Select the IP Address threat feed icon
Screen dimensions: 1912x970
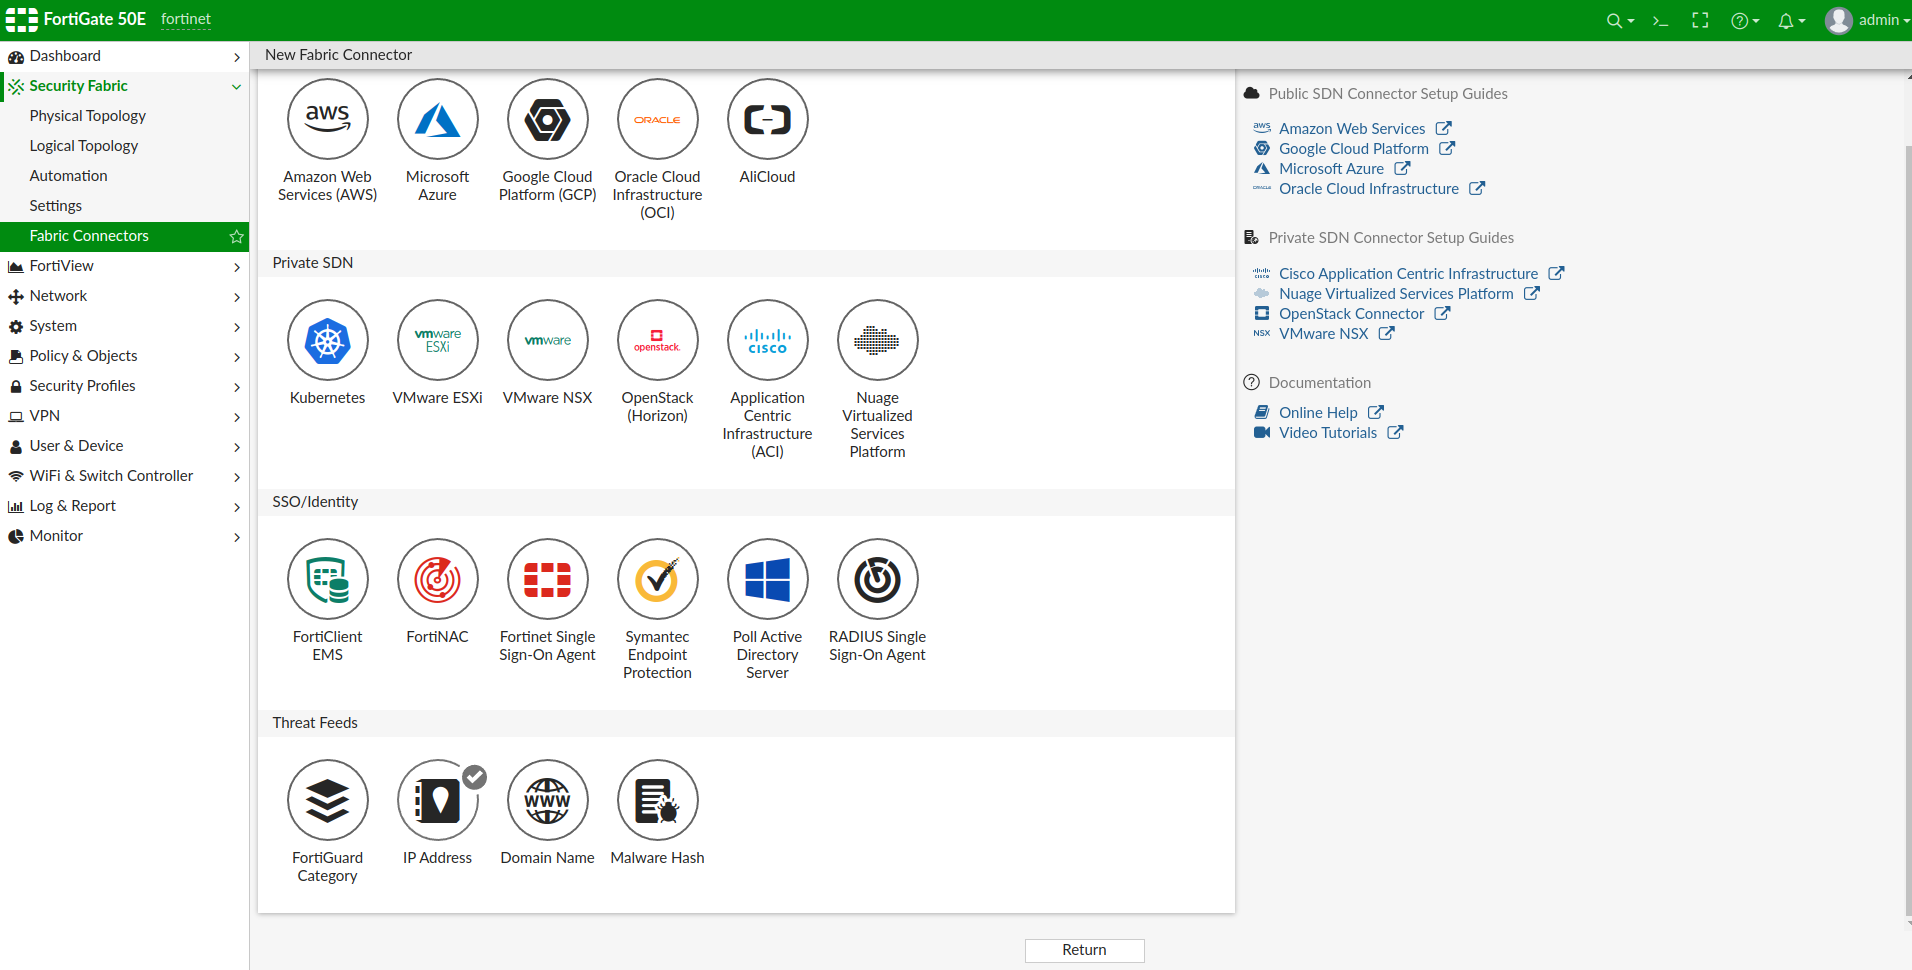tap(438, 801)
